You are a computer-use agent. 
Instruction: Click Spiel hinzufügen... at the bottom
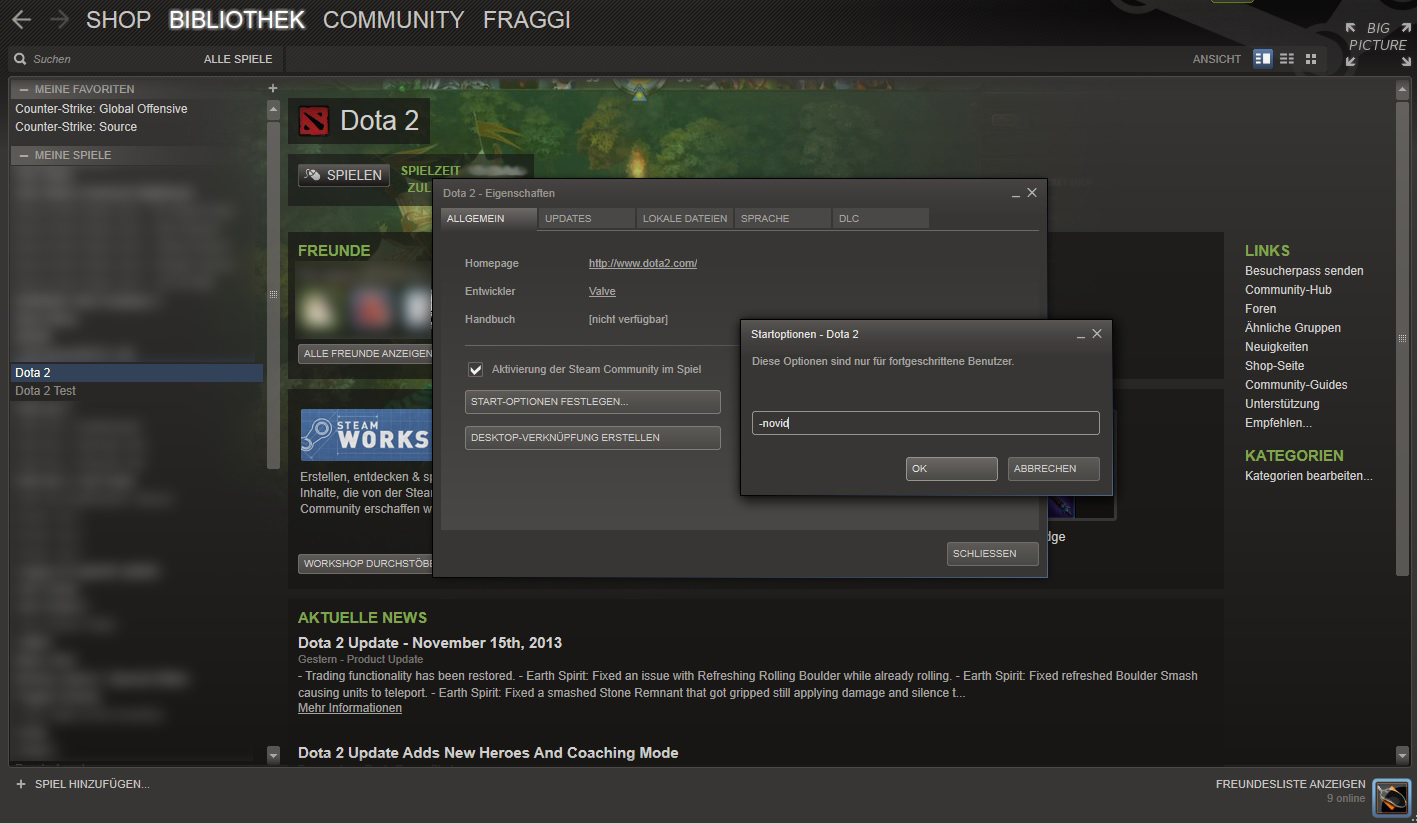click(x=92, y=784)
